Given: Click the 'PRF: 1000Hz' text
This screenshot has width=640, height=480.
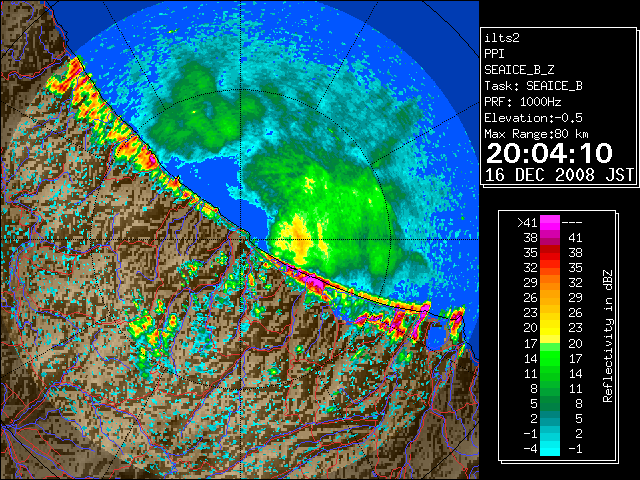Looking at the screenshot, I should (x=523, y=102).
